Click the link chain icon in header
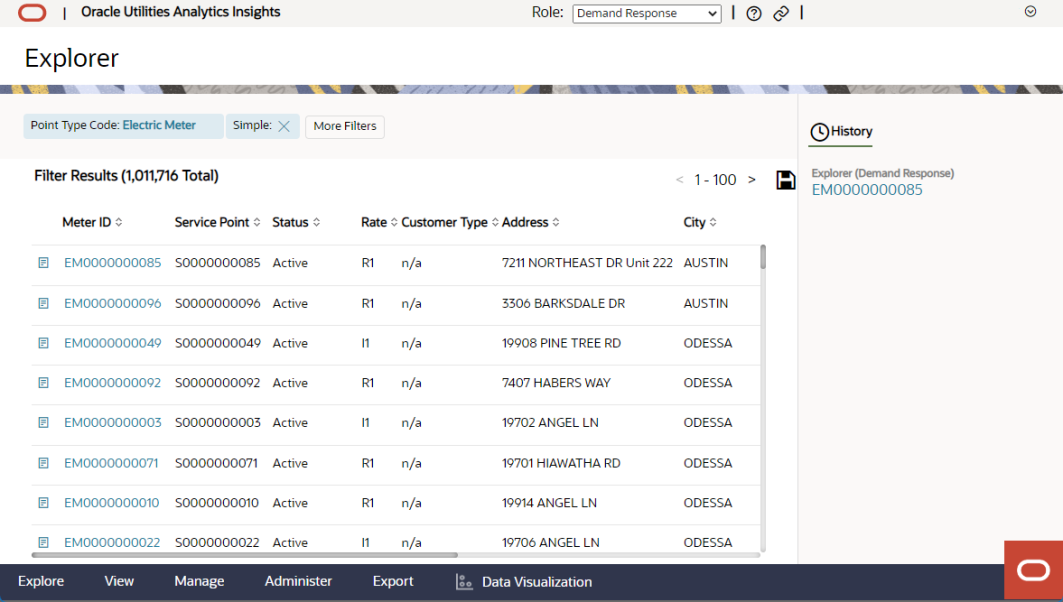The width and height of the screenshot is (1063, 602). tap(781, 14)
